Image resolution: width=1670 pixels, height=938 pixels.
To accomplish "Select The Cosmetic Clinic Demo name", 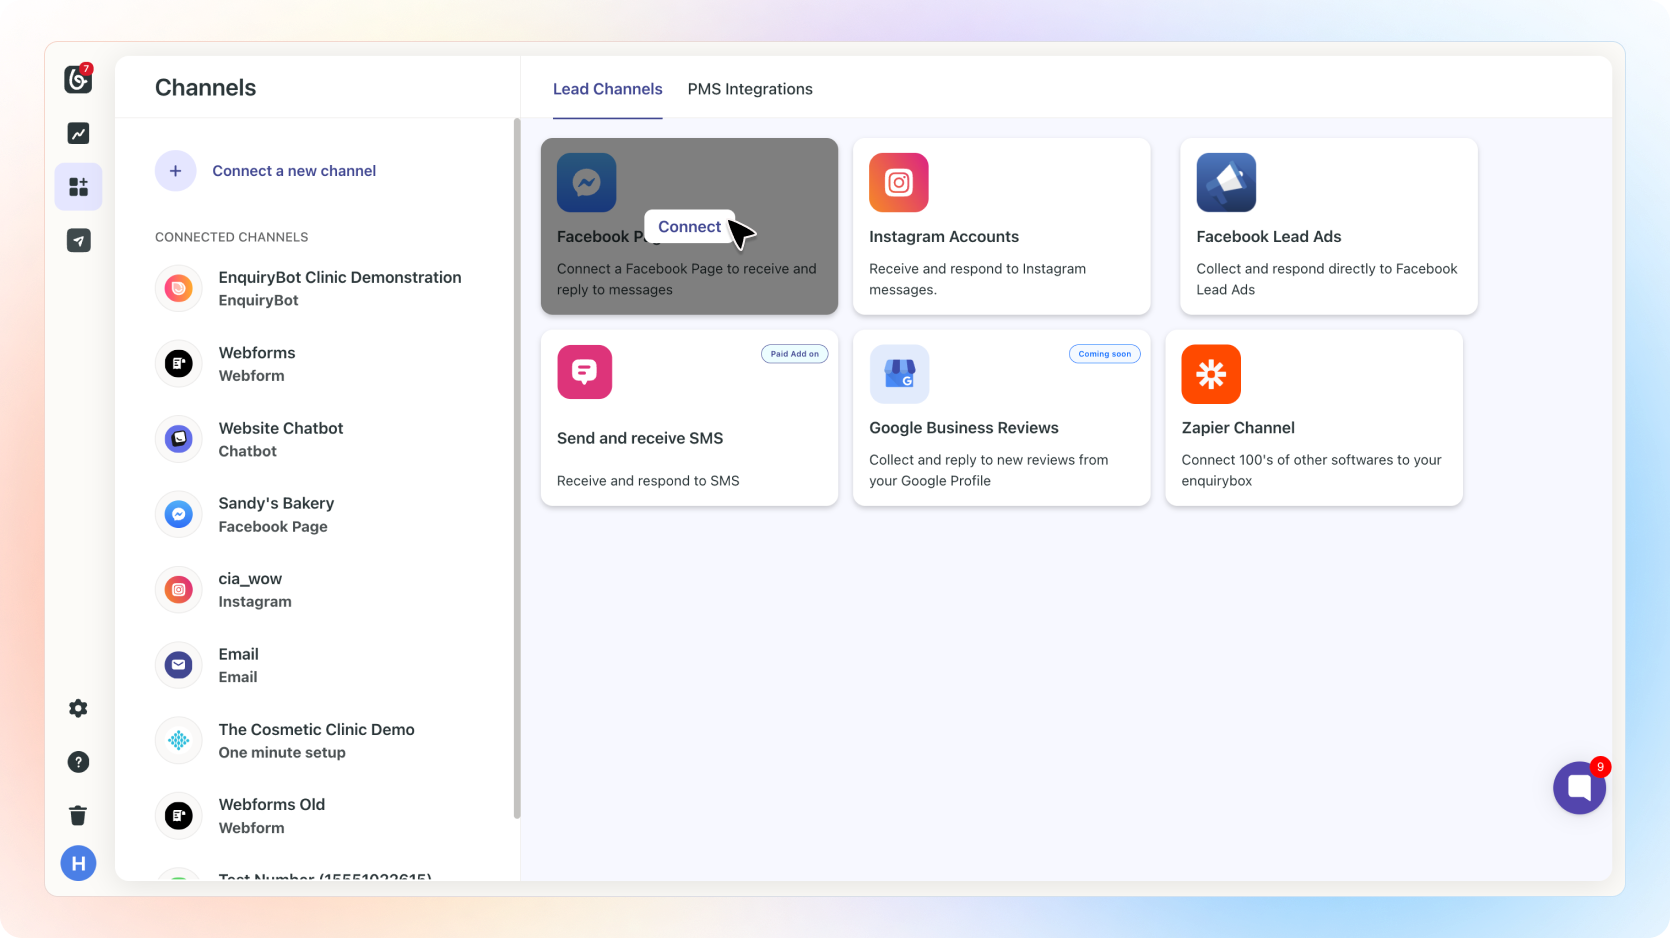I will click(317, 730).
